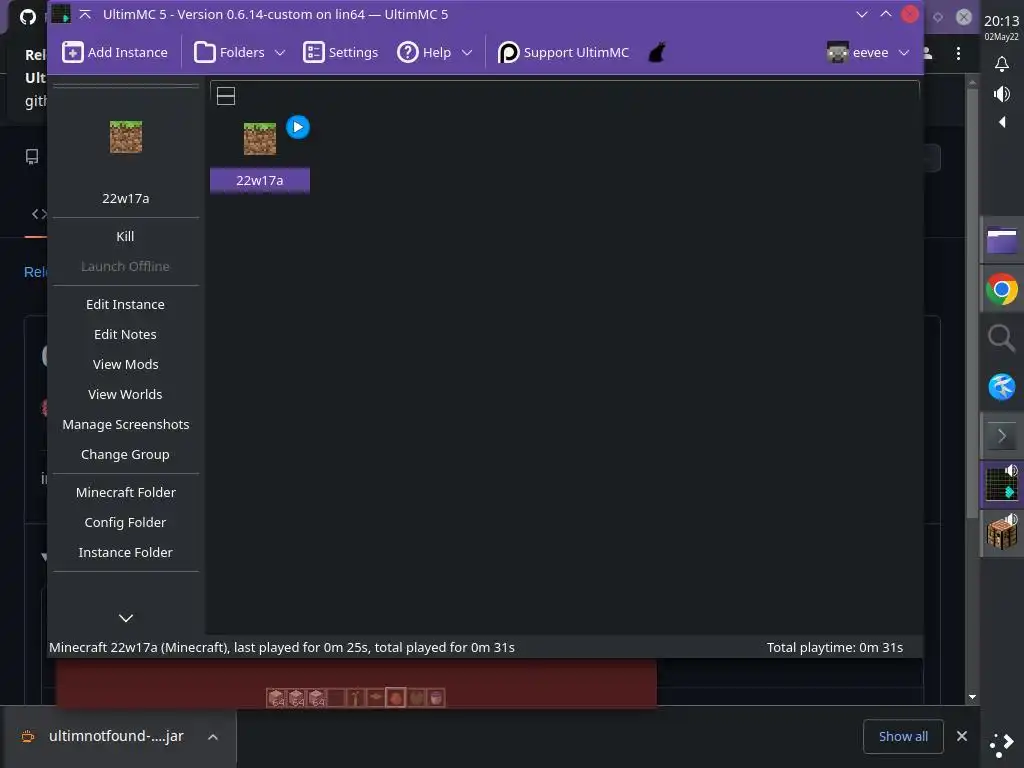Viewport: 1024px width, 768px height.
Task: Expand the panel right-arrow button
Action: (1002, 436)
